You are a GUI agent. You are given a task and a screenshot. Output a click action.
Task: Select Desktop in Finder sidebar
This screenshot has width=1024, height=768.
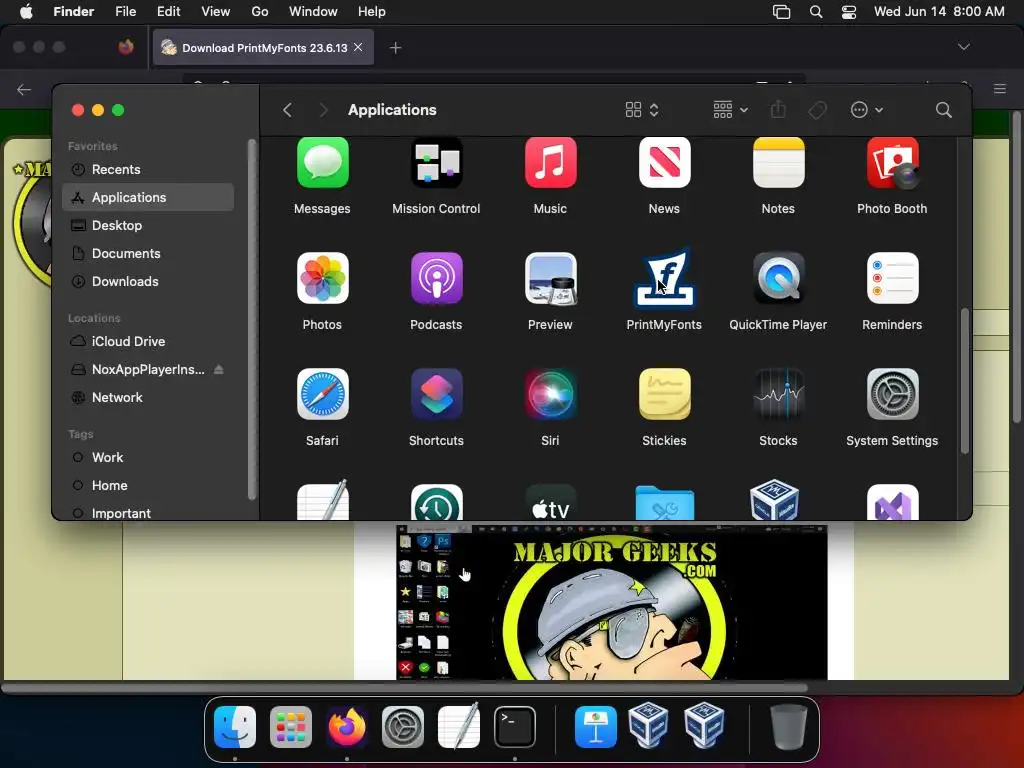point(148,225)
